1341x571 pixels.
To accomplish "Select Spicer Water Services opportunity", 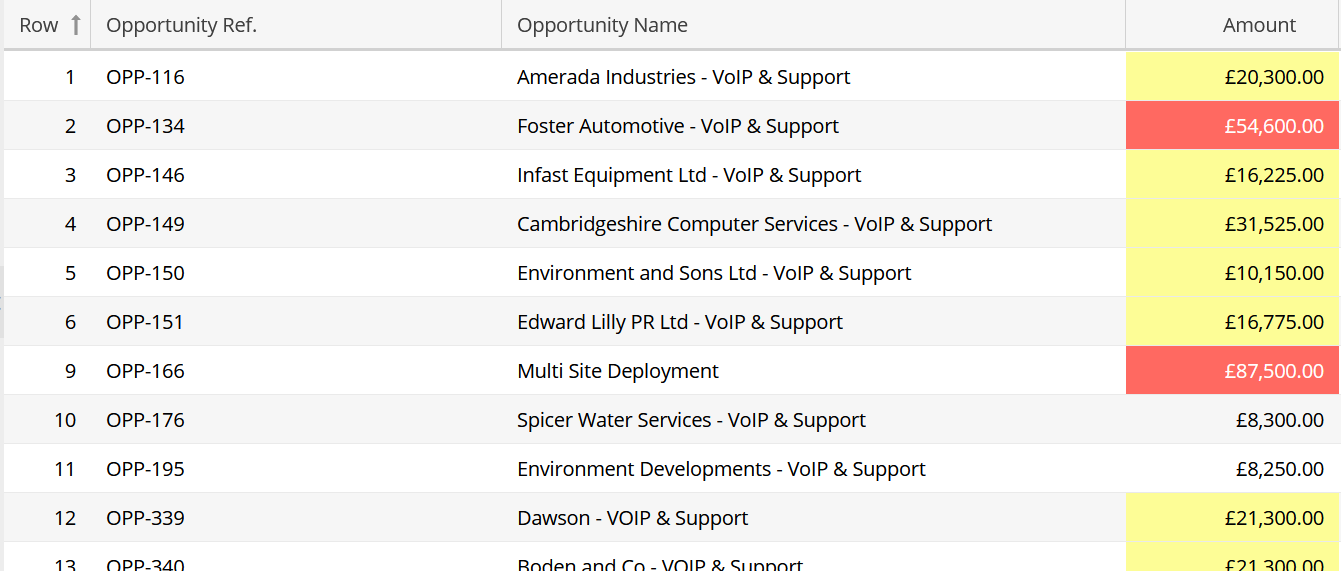I will (691, 420).
